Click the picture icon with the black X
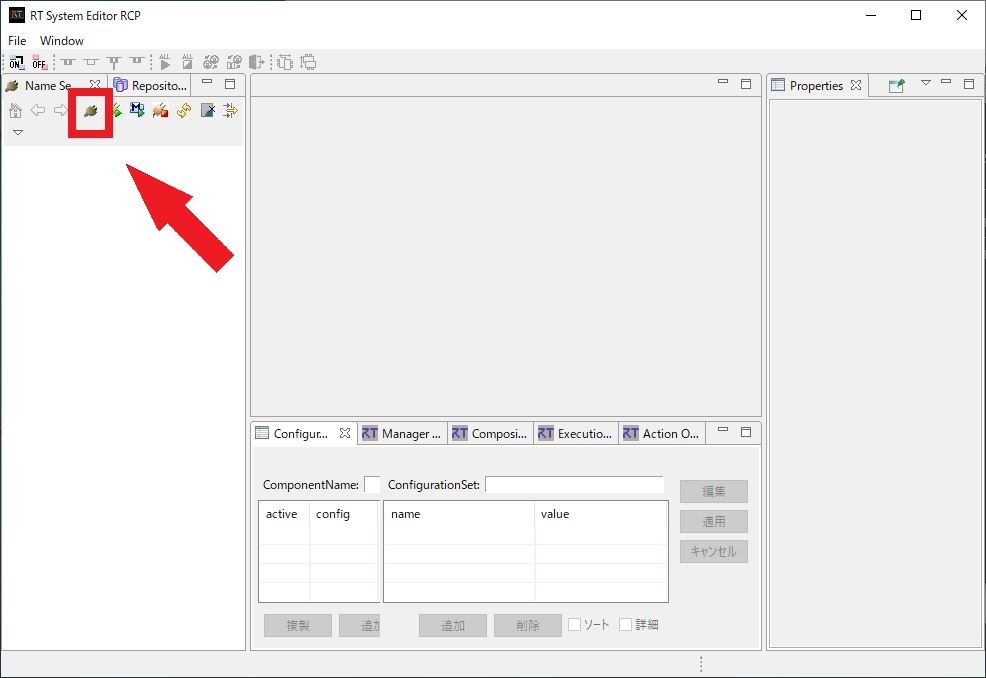This screenshot has width=986, height=678. pos(208,111)
